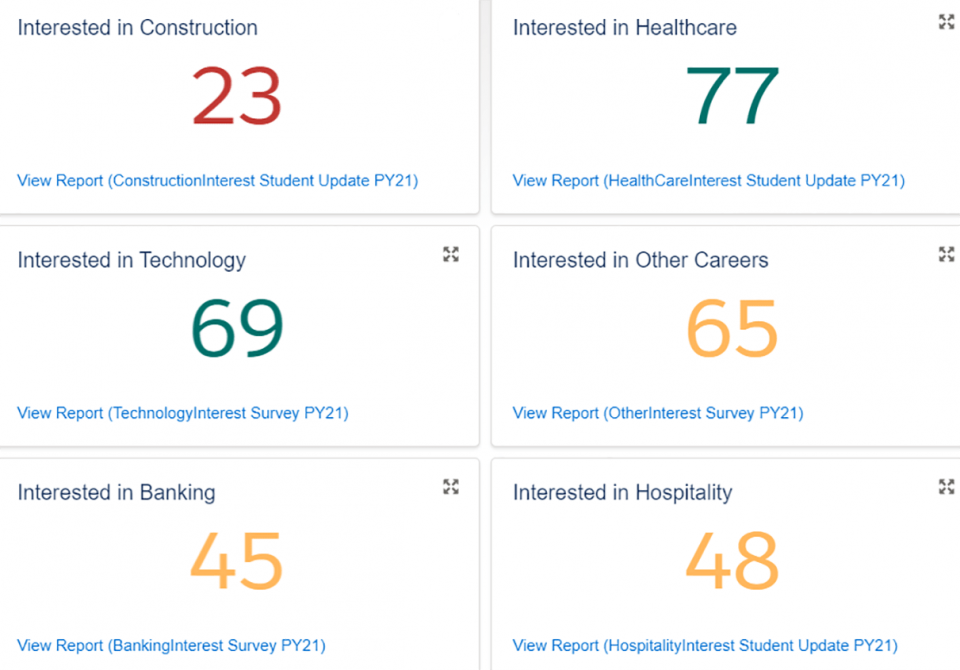Open the HealthCareInterest Student Update PY21 report

708,181
